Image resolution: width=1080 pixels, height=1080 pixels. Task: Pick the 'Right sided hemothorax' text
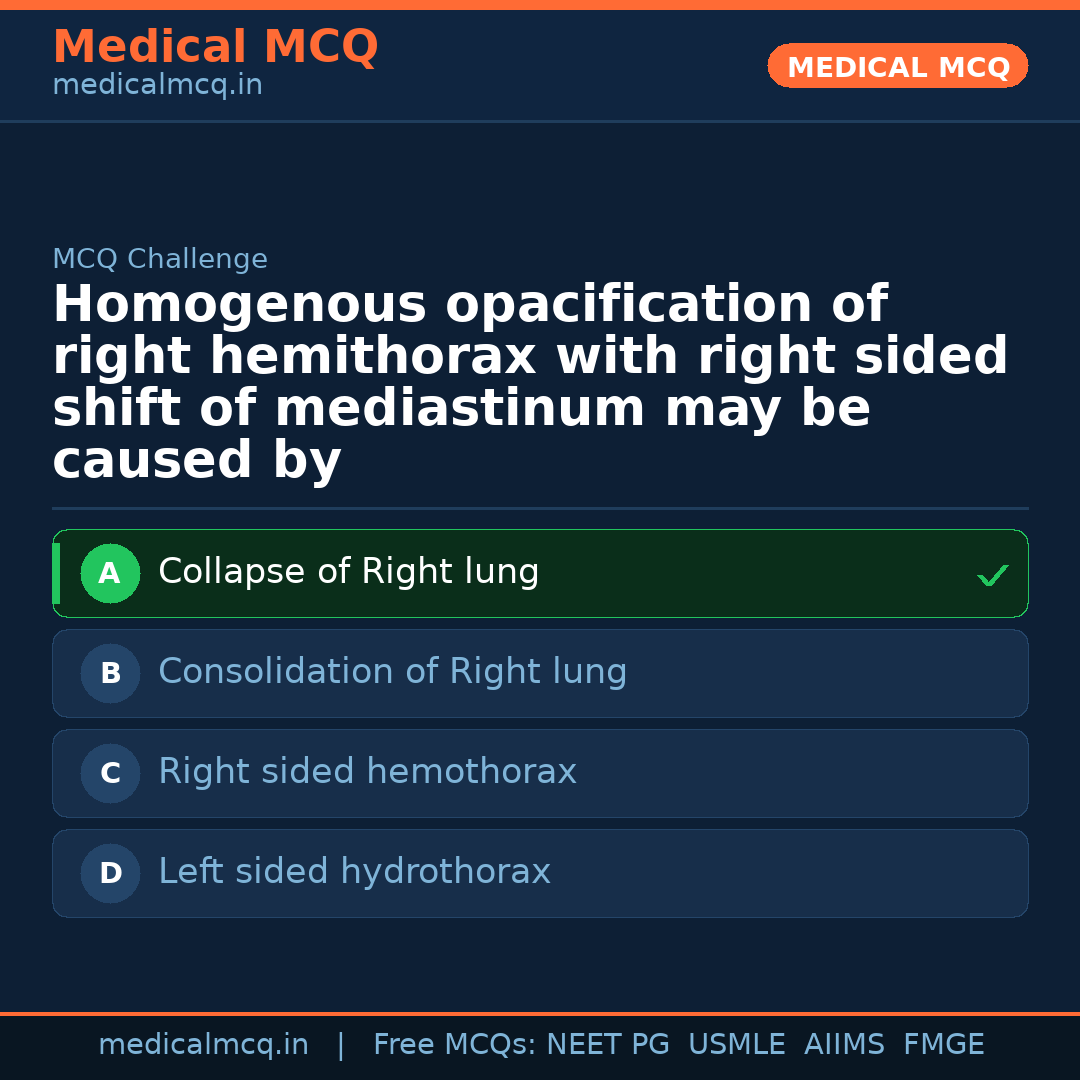click(x=367, y=772)
